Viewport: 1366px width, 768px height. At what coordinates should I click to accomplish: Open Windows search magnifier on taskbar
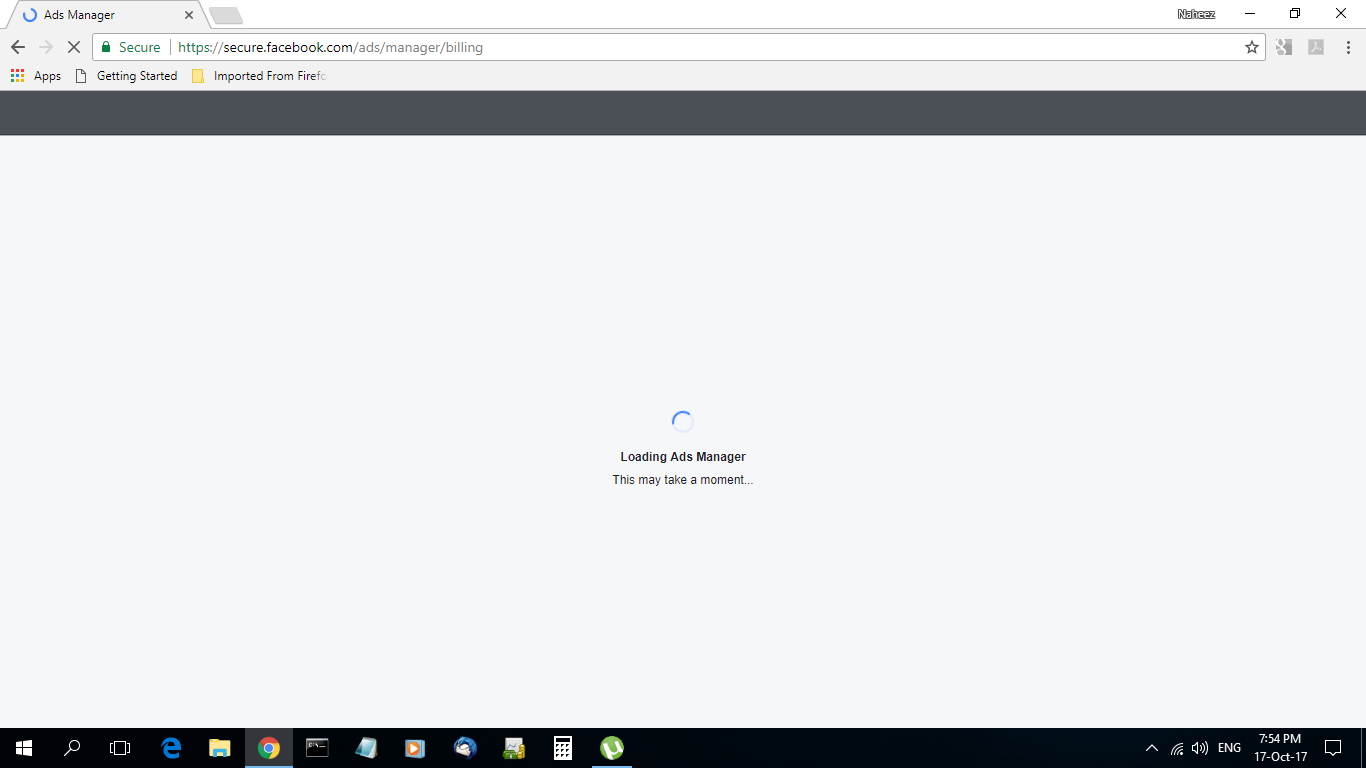[x=72, y=748]
